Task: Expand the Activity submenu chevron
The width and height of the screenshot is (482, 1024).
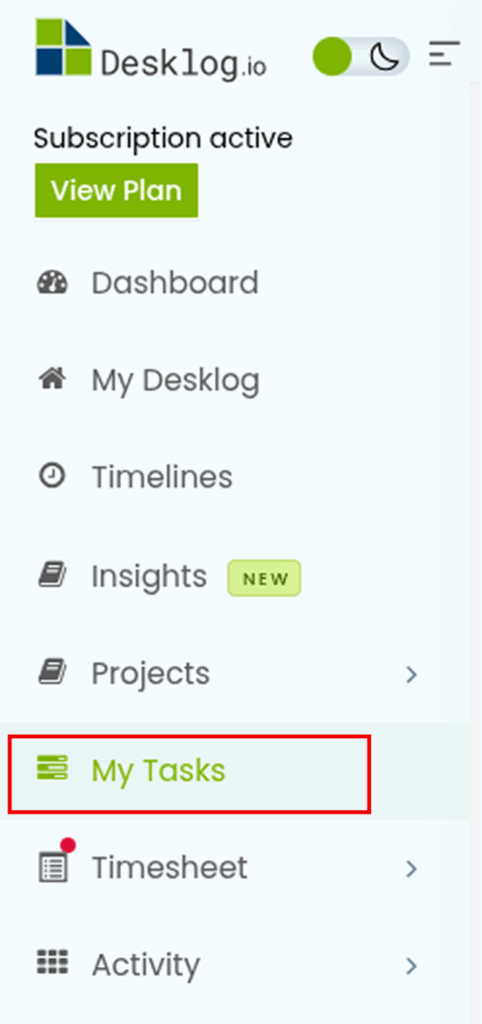Action: pyautogui.click(x=411, y=965)
